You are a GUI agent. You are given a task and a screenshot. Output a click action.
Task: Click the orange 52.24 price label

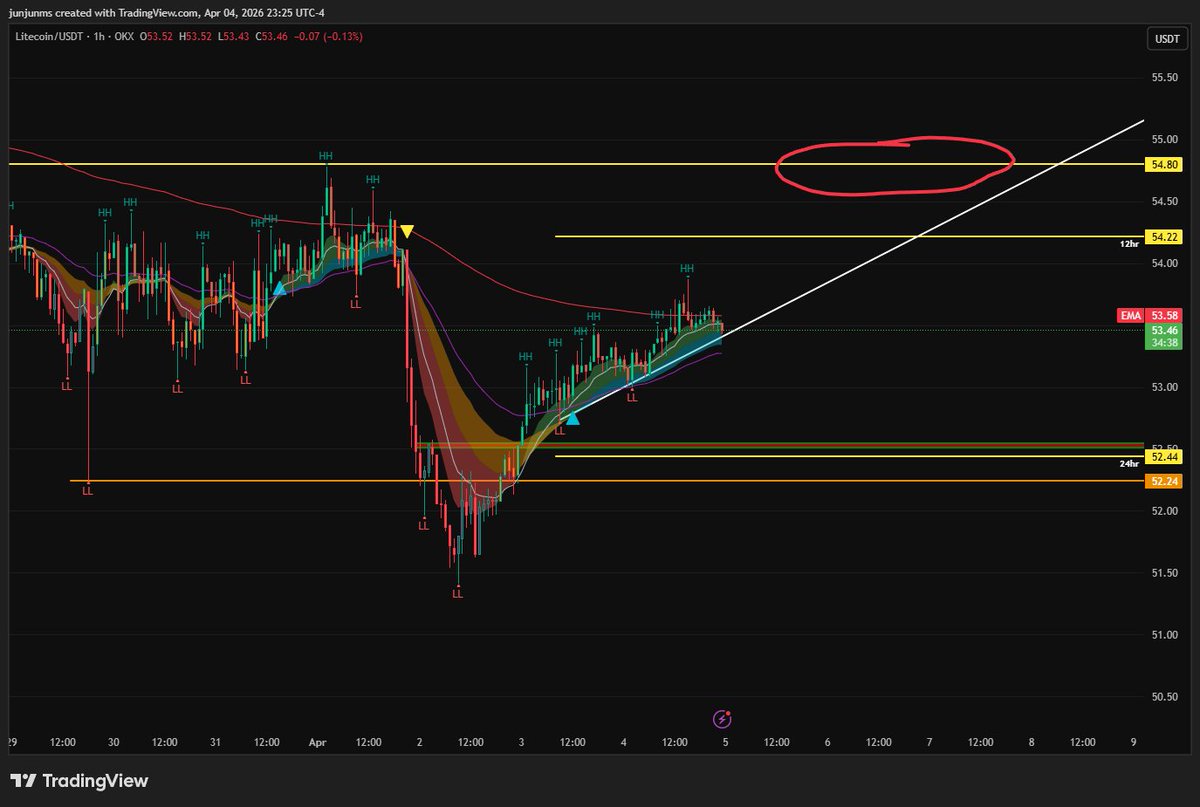pyautogui.click(x=1163, y=481)
